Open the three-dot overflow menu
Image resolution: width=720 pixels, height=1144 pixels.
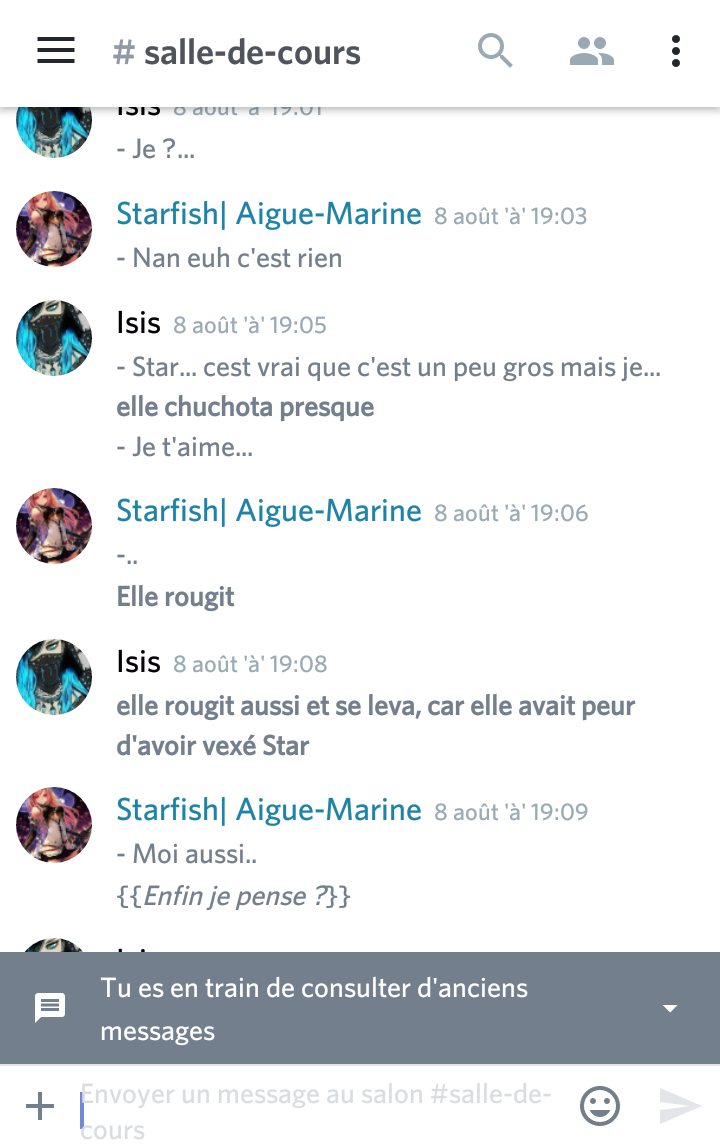(676, 51)
